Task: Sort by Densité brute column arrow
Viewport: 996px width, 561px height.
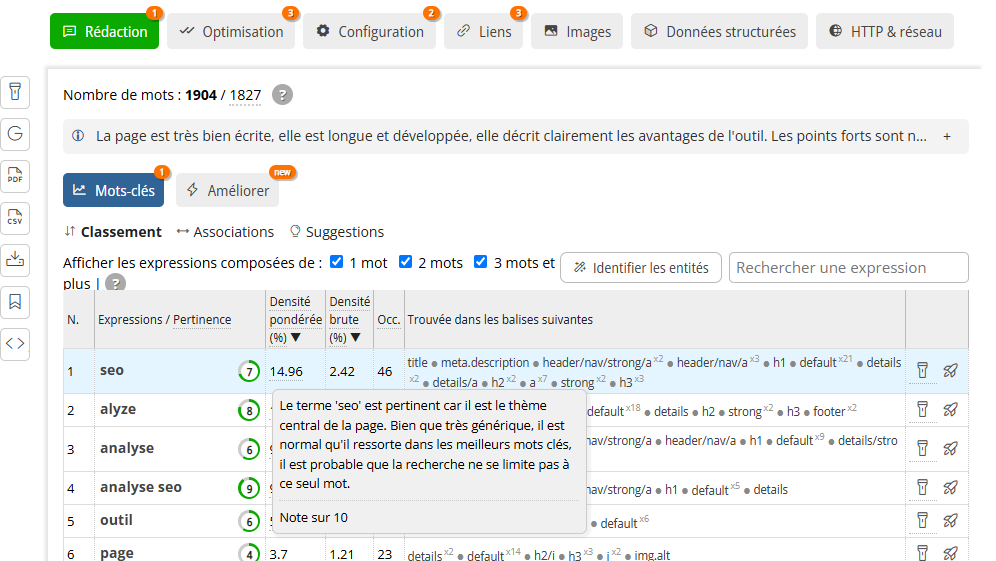Action: [x=355, y=338]
